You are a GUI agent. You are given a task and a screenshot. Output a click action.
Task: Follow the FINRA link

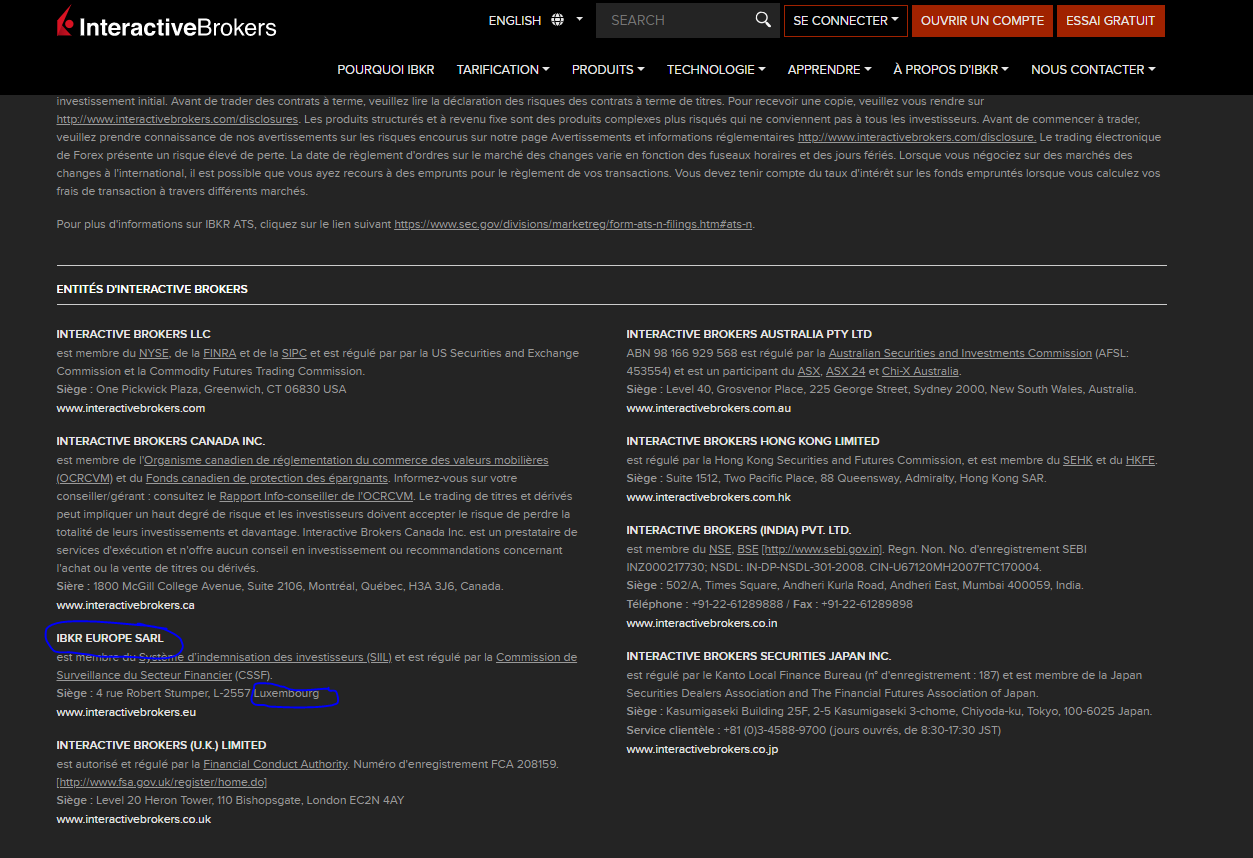click(220, 353)
